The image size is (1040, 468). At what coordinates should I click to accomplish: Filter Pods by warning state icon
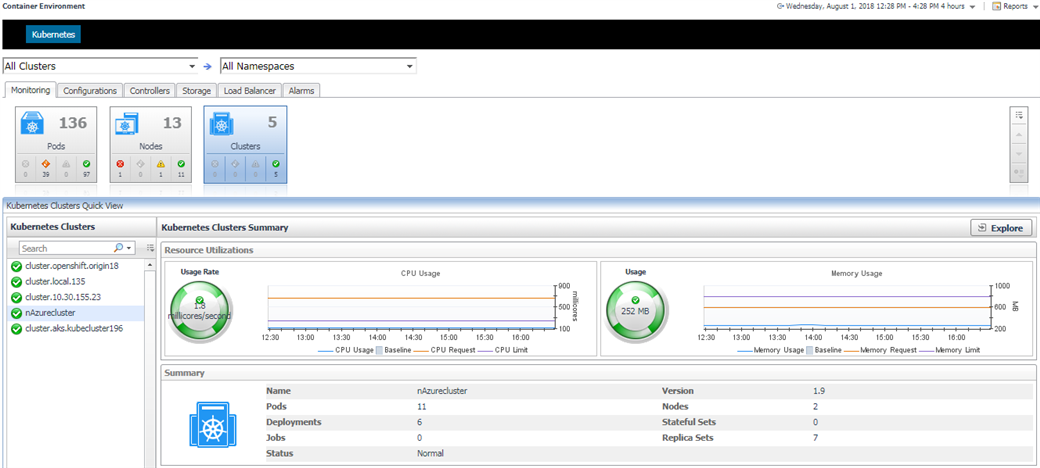click(66, 164)
